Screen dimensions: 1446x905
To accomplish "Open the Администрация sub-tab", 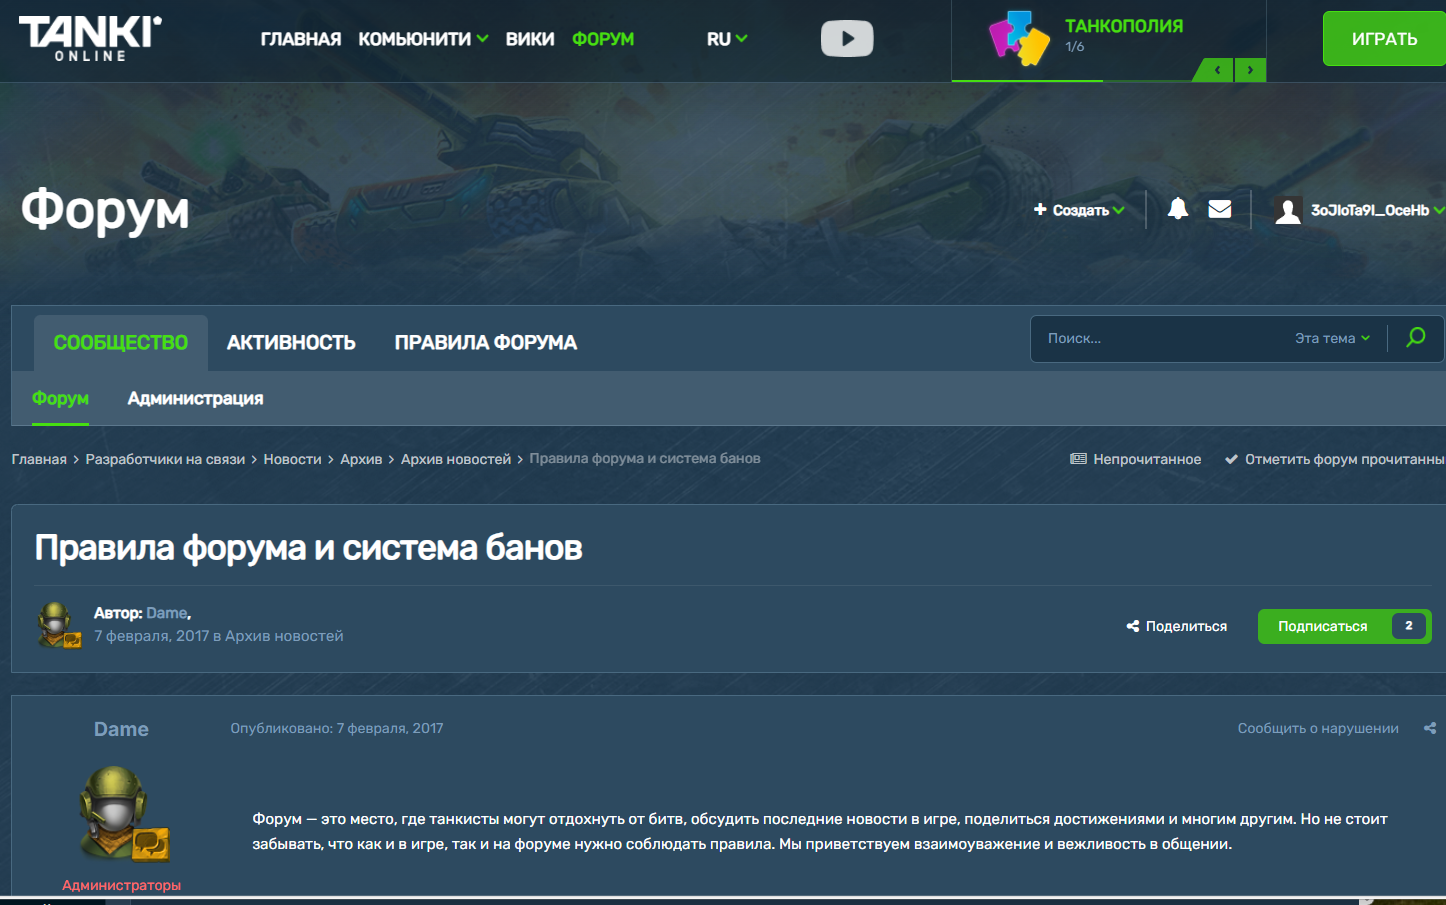I will click(x=195, y=398).
